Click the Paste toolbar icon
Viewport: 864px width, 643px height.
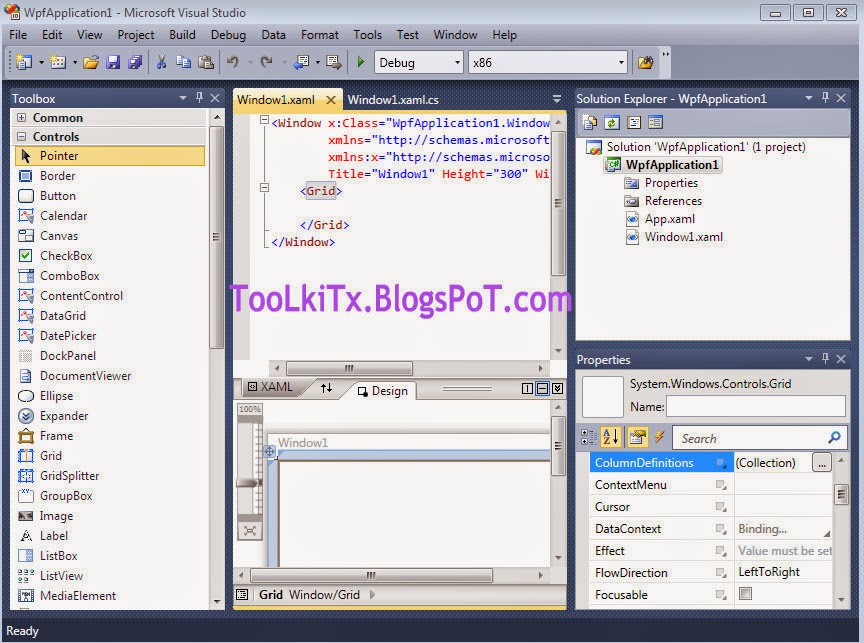click(x=206, y=62)
